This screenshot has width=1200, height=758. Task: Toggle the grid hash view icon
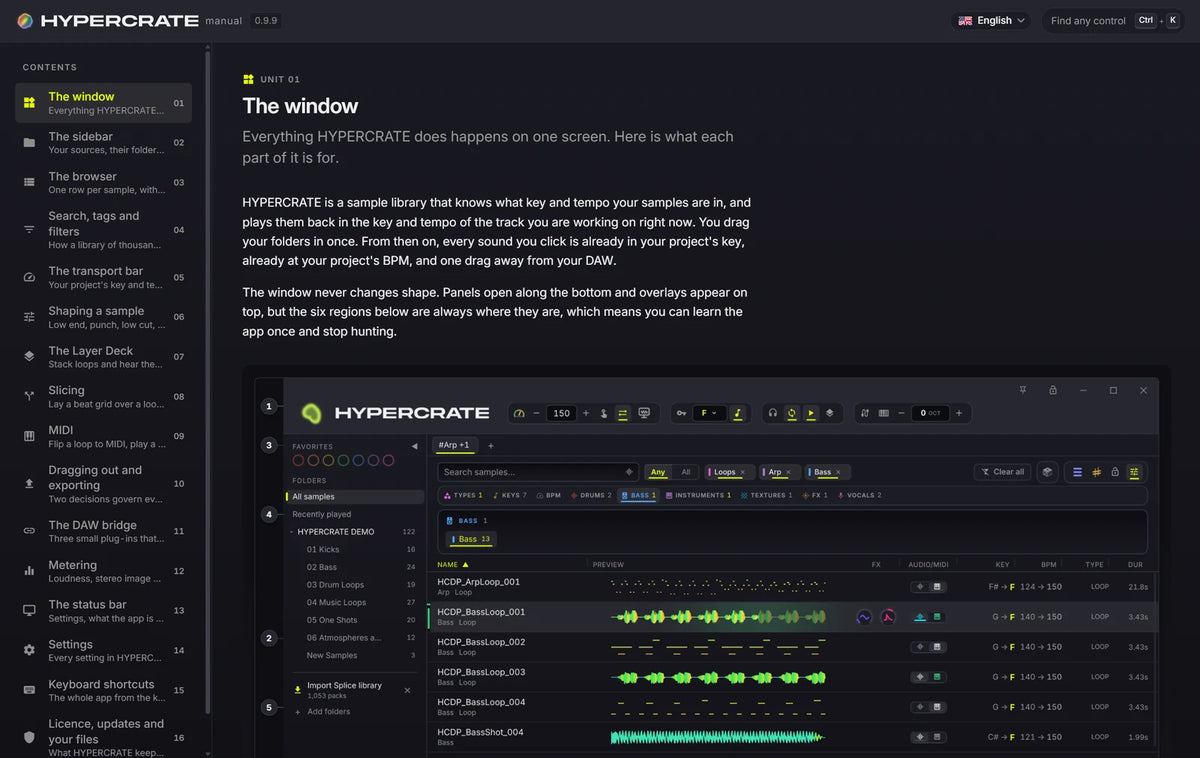click(1096, 472)
